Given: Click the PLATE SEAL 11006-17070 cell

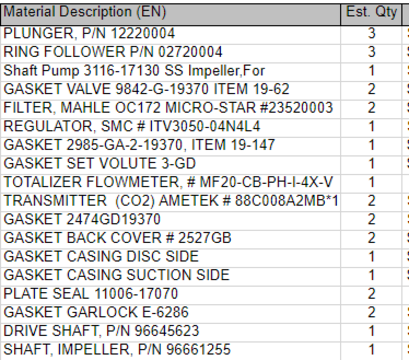Looking at the screenshot, I should pos(171,294).
